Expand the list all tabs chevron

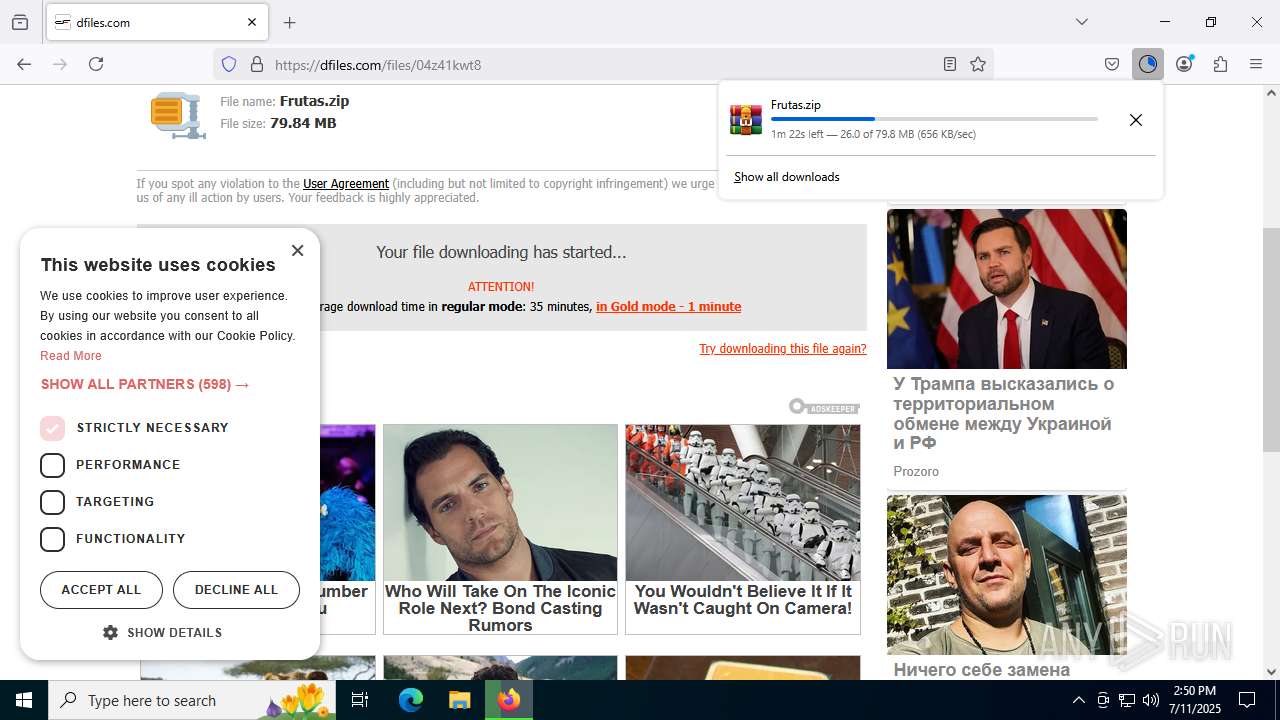coord(1082,22)
